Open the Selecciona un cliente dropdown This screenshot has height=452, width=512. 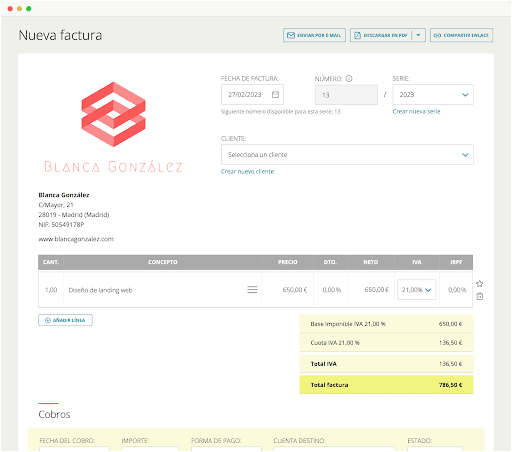pos(347,155)
